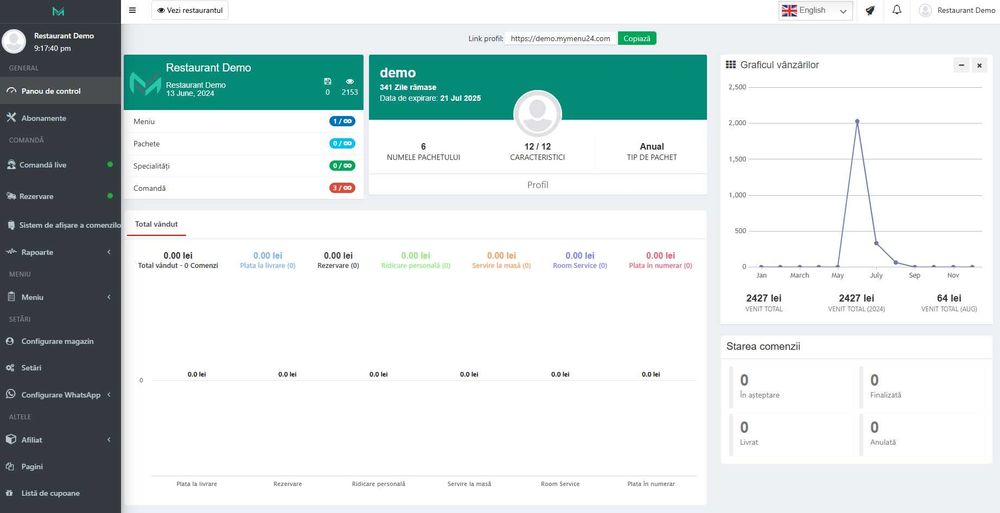Open Setări page
This screenshot has width=1000, height=513.
pos(60,368)
